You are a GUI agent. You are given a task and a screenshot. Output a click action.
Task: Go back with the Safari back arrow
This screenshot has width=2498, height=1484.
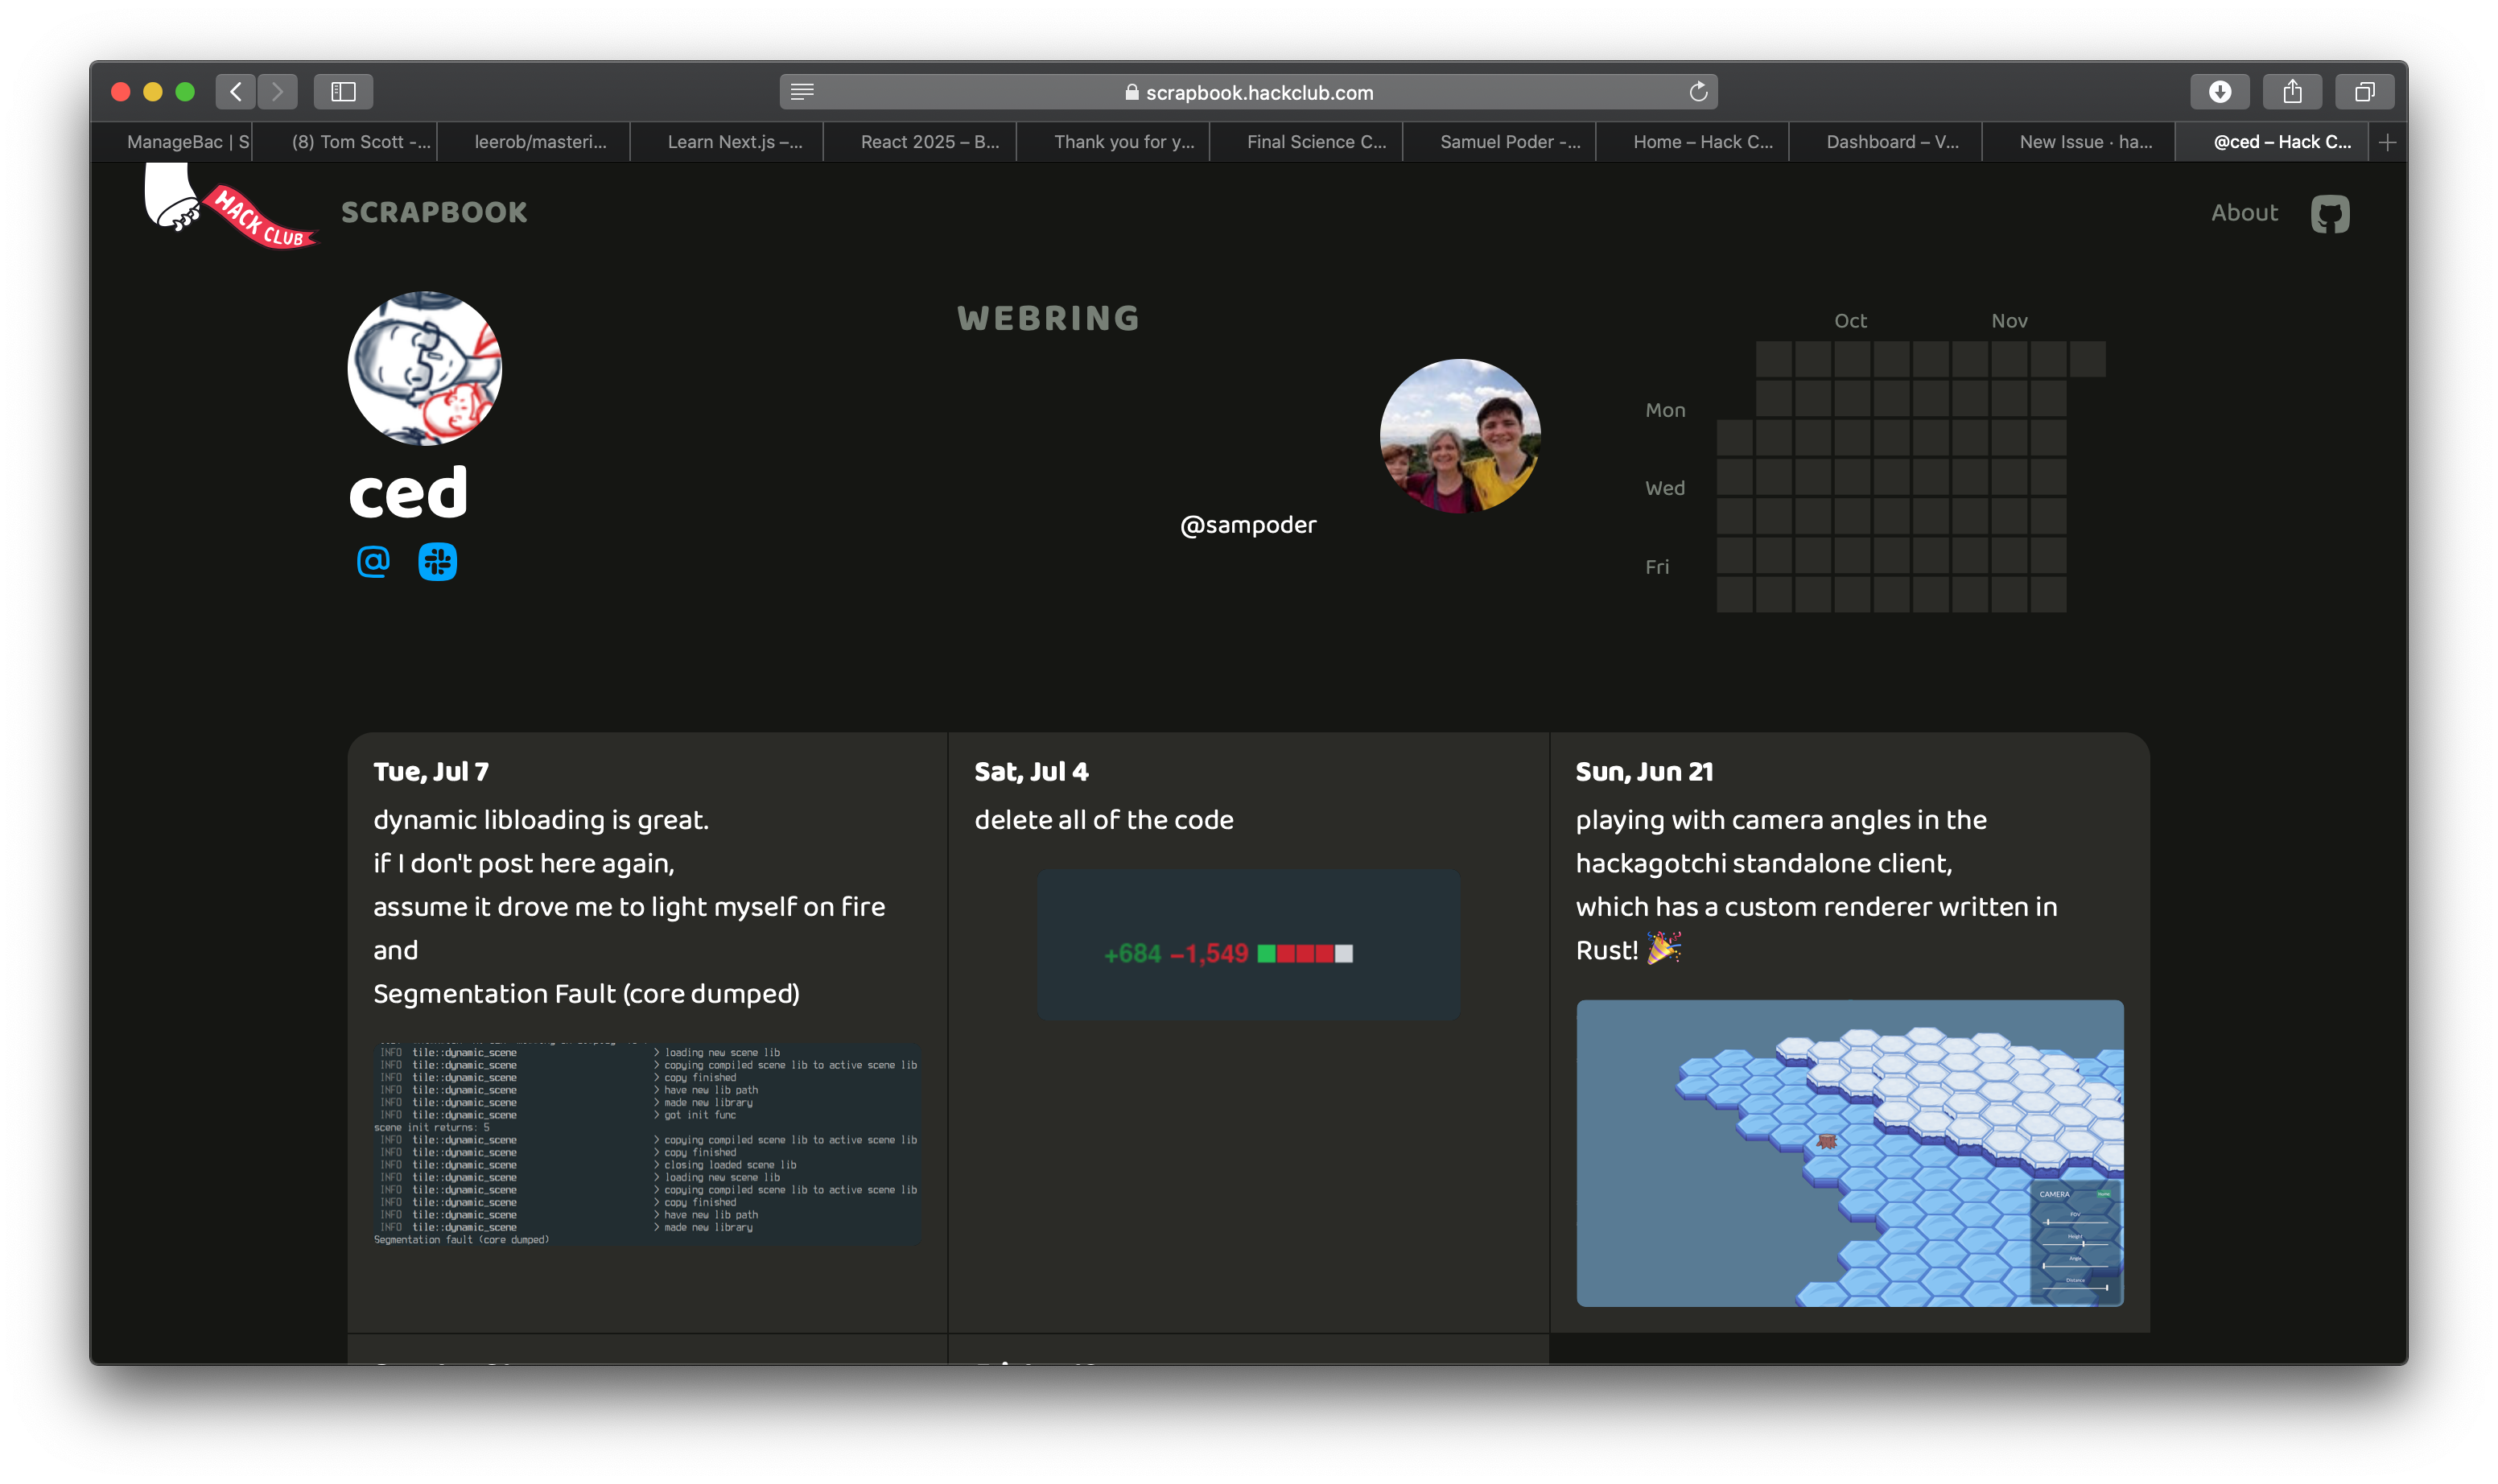tap(236, 92)
